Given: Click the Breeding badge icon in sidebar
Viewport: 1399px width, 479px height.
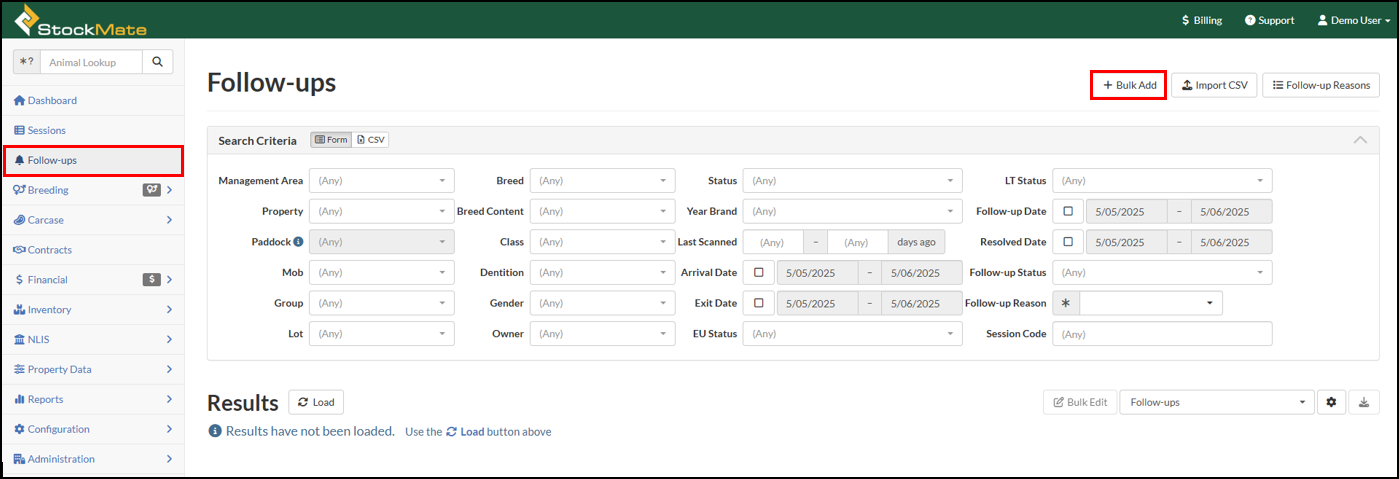Looking at the screenshot, I should [152, 190].
